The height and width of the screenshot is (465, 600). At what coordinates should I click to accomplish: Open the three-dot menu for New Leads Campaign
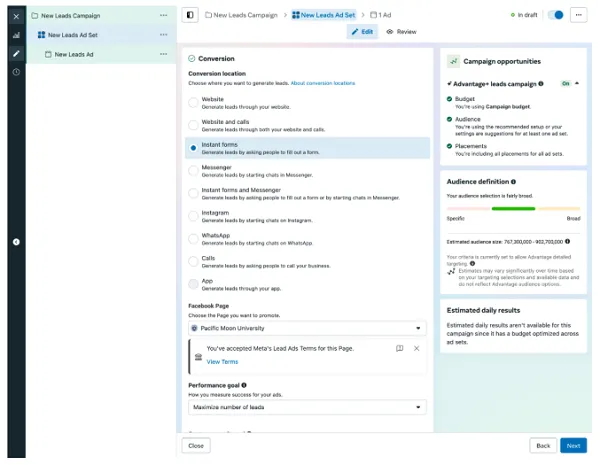pos(164,16)
